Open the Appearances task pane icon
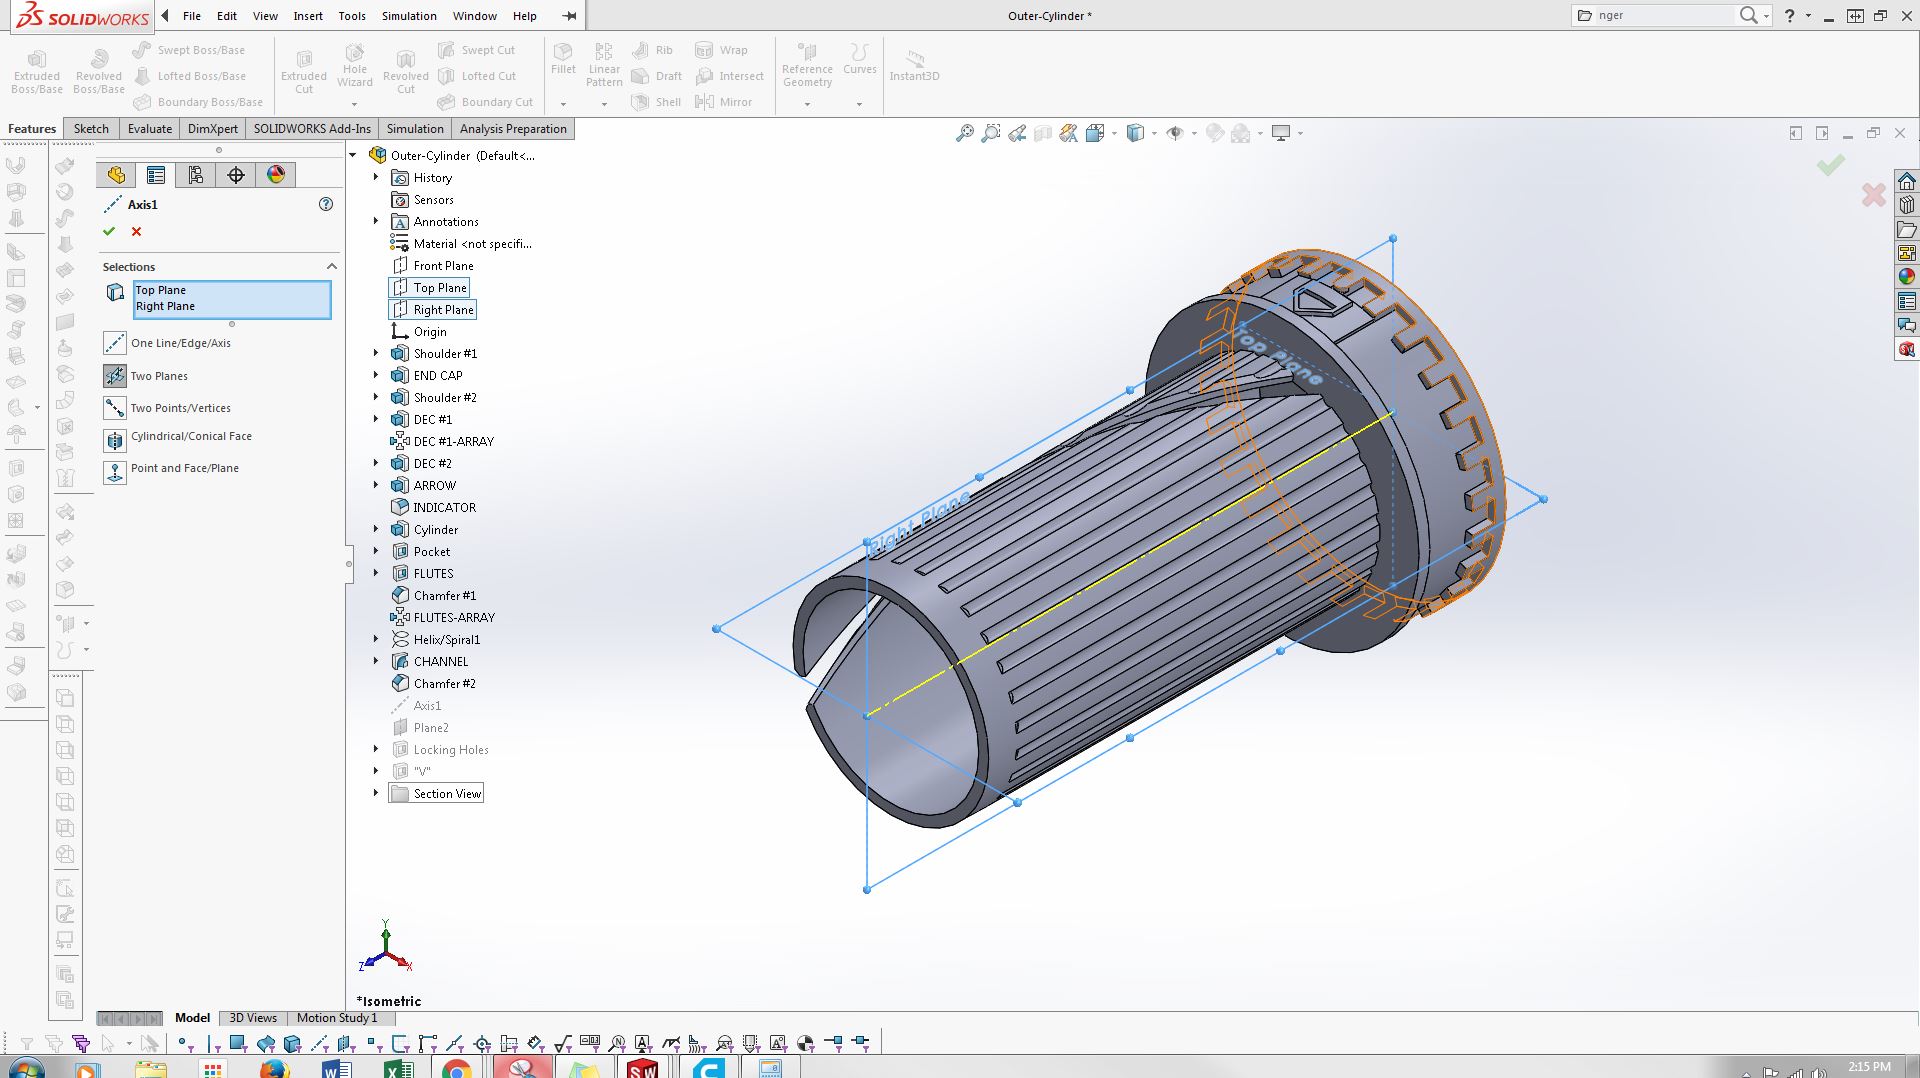The width and height of the screenshot is (1920, 1078). point(1907,277)
